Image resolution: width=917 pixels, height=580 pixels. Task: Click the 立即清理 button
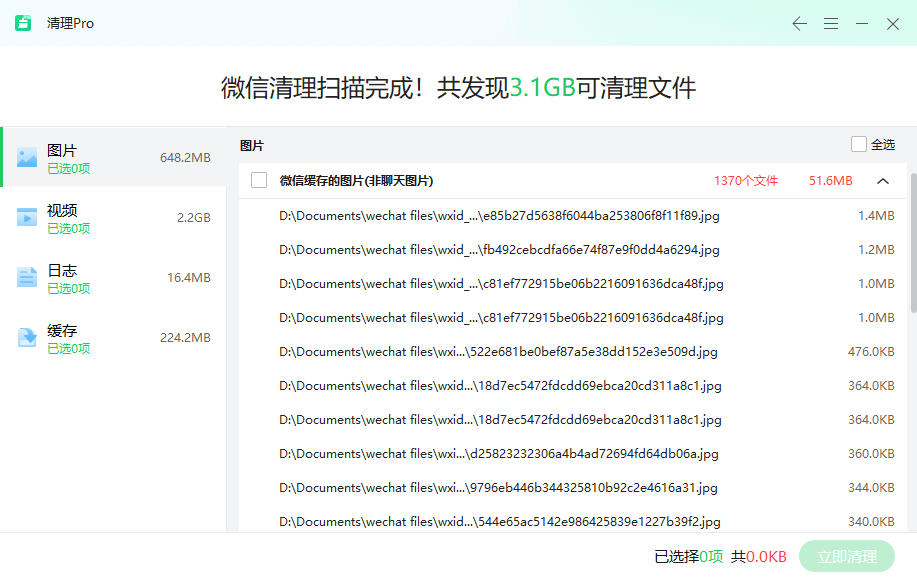pyautogui.click(x=846, y=556)
